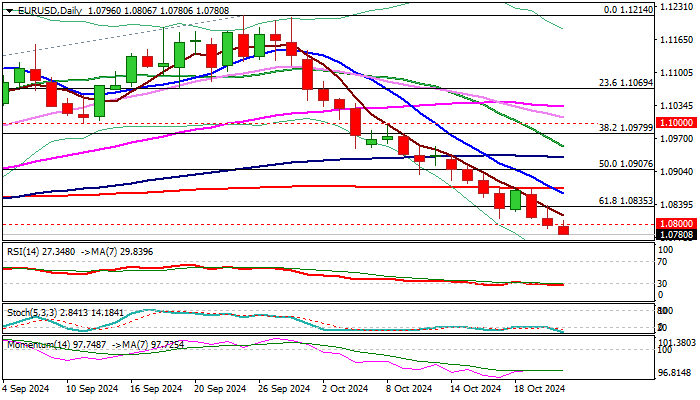Click the red 1.08000 price level tag
The image size is (700, 400).
click(676, 224)
